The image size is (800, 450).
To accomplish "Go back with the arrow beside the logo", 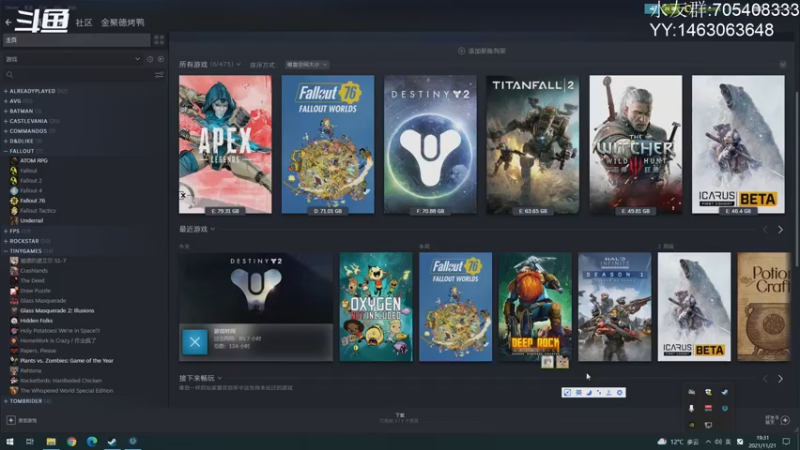I will [8, 22].
